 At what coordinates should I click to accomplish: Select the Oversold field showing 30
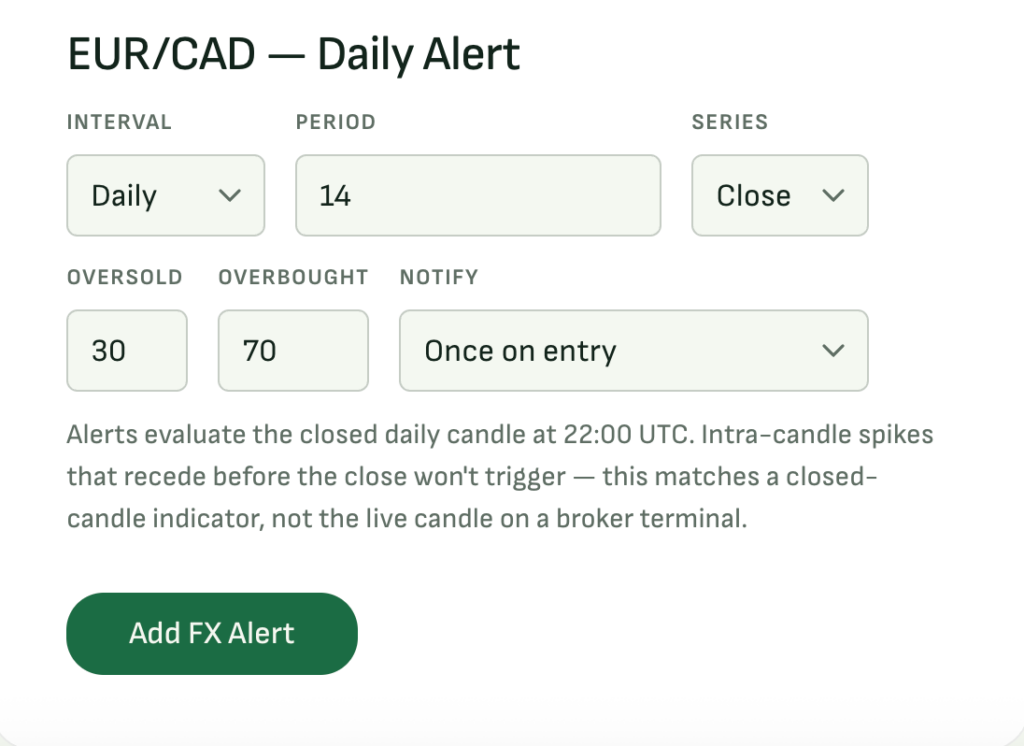click(x=127, y=351)
